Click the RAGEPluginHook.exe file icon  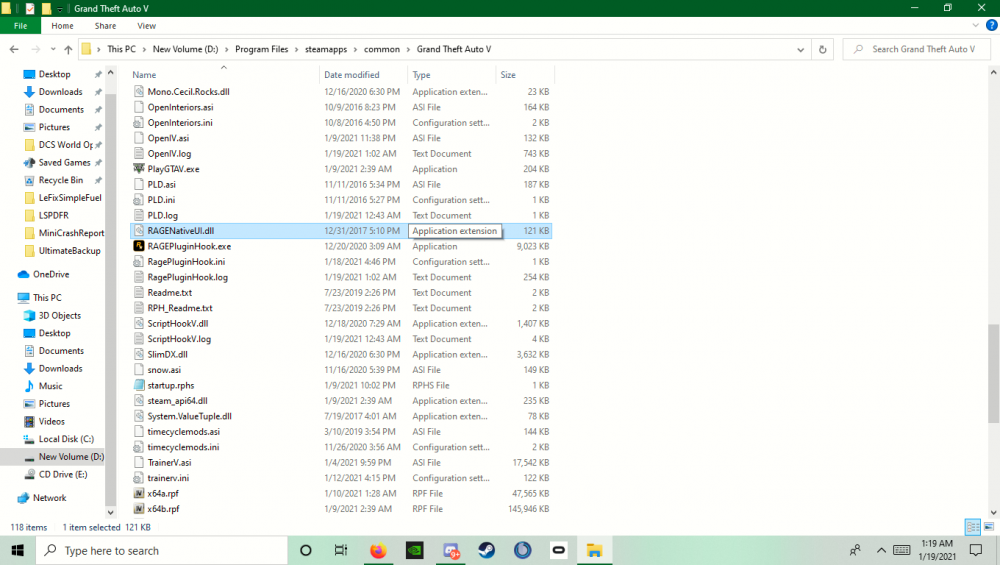[139, 246]
